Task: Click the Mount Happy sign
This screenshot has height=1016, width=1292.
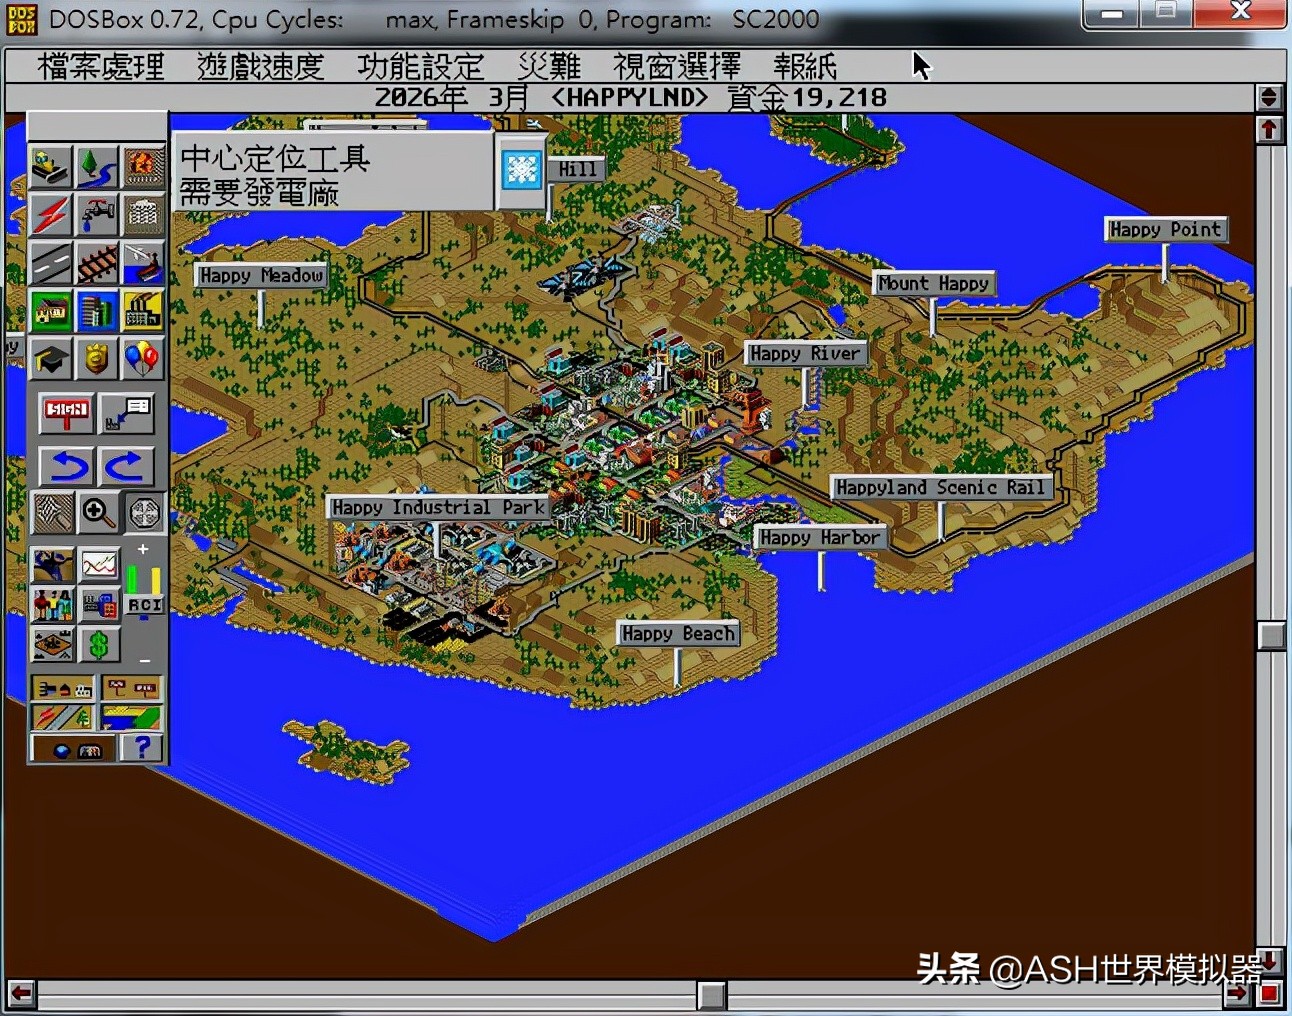Action: [x=934, y=283]
